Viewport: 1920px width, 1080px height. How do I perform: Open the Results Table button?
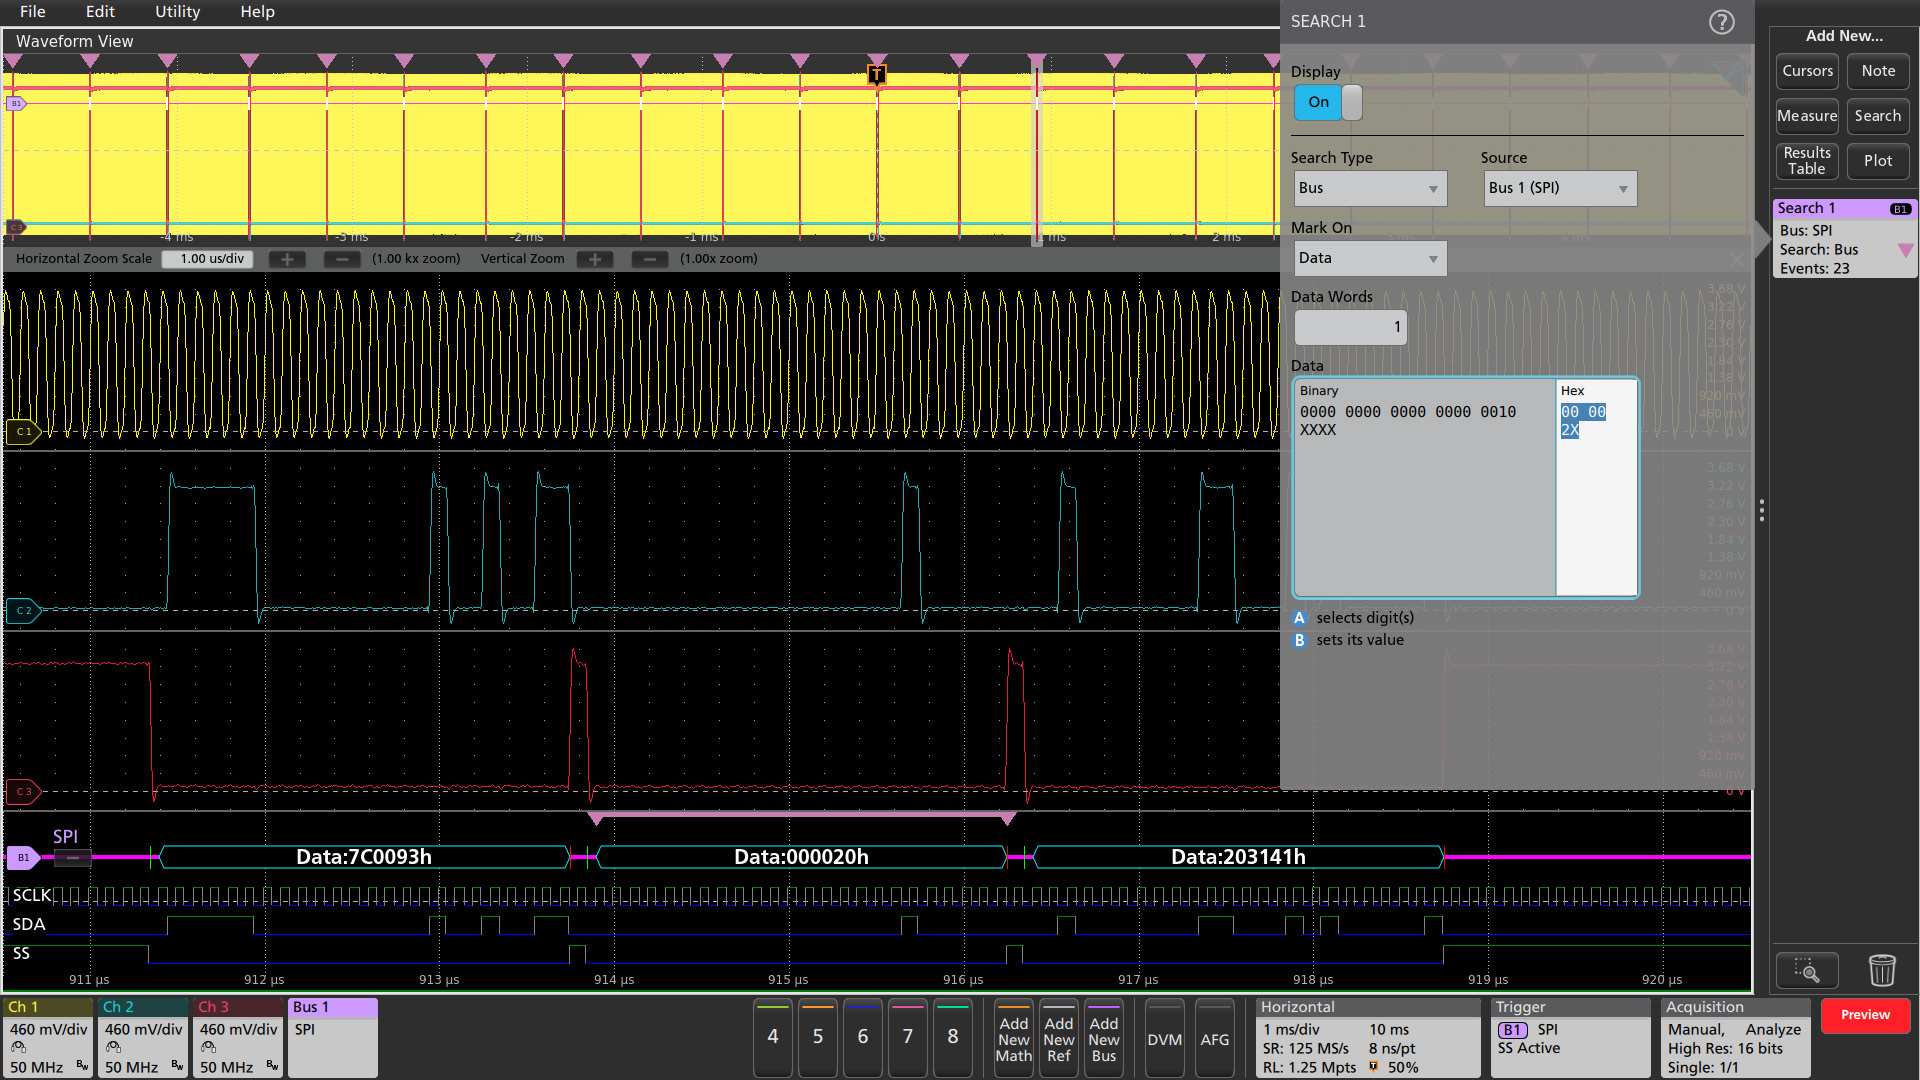pyautogui.click(x=1806, y=161)
